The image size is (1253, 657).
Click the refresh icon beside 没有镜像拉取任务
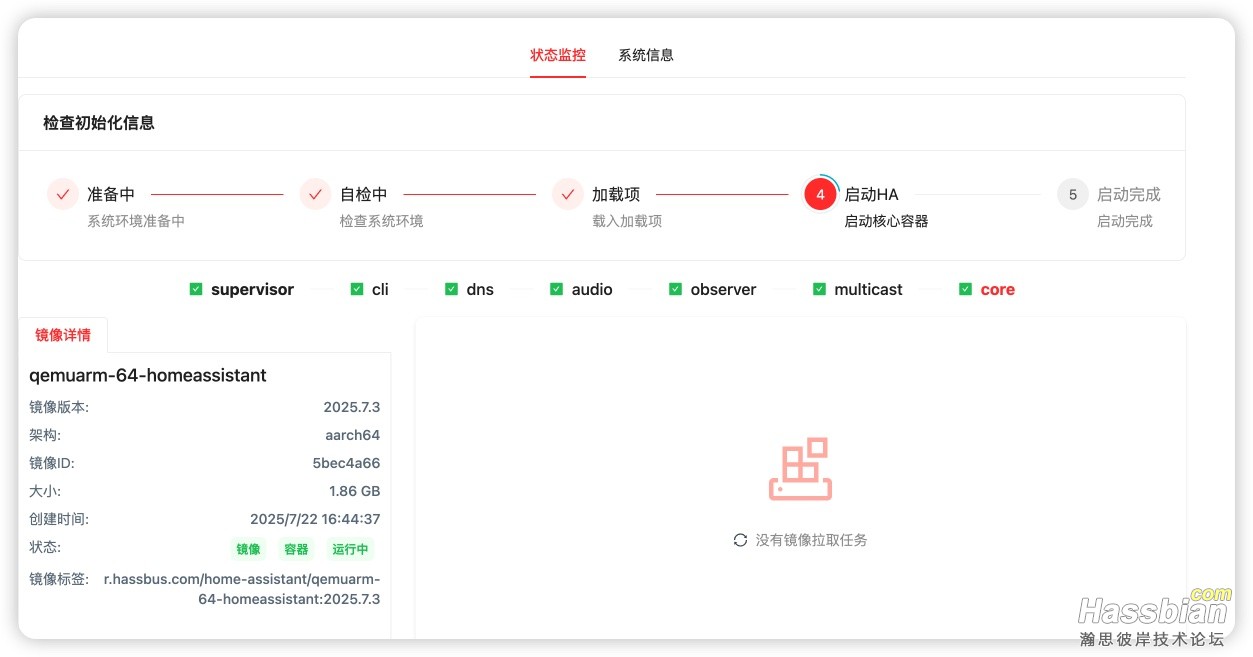coord(740,540)
